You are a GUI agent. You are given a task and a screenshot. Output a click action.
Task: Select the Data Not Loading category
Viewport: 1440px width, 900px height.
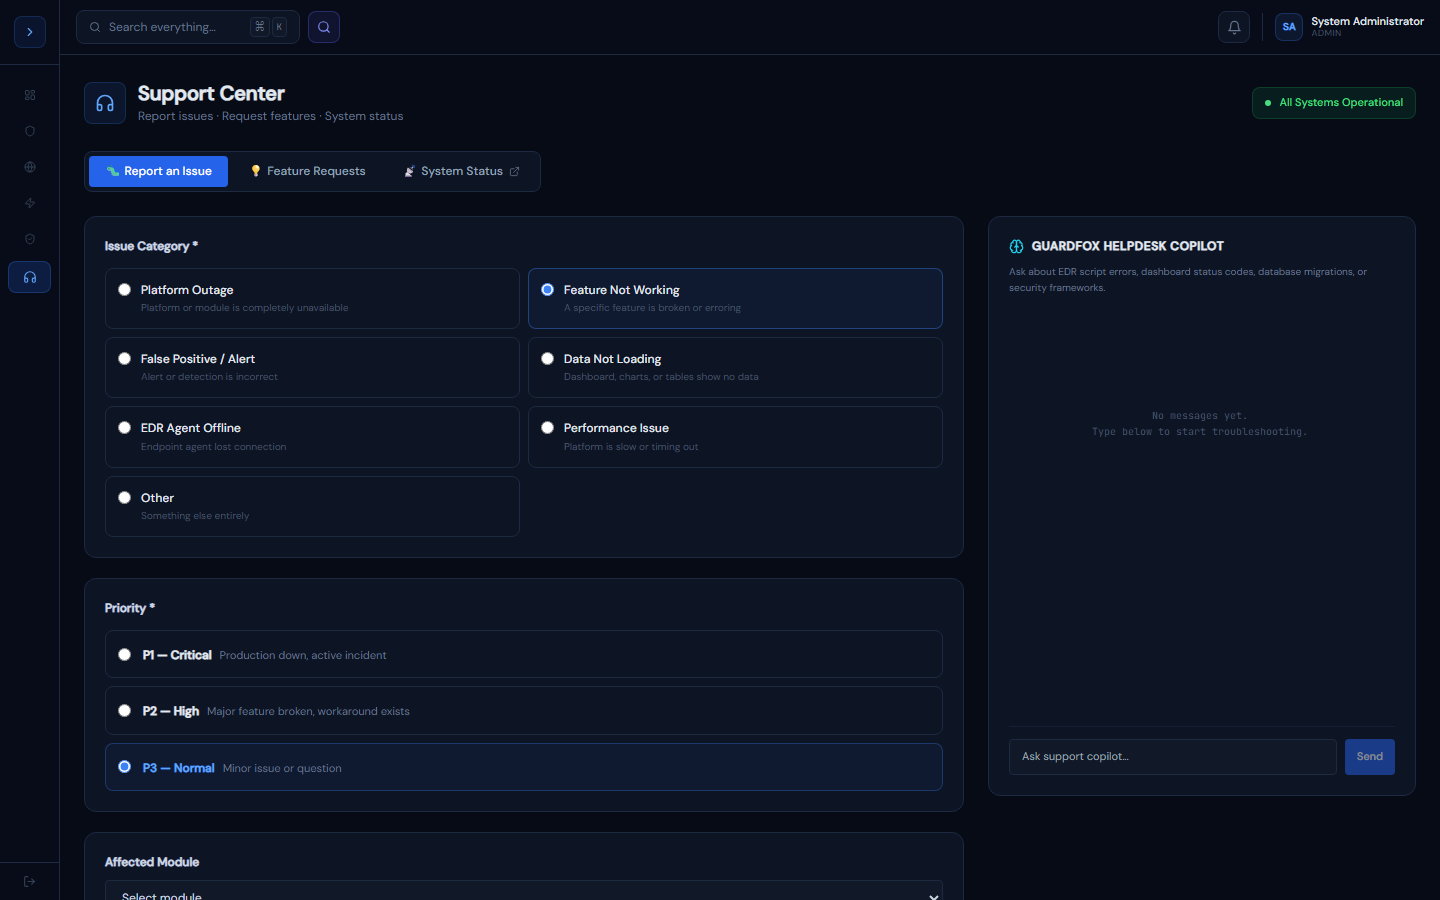(735, 367)
